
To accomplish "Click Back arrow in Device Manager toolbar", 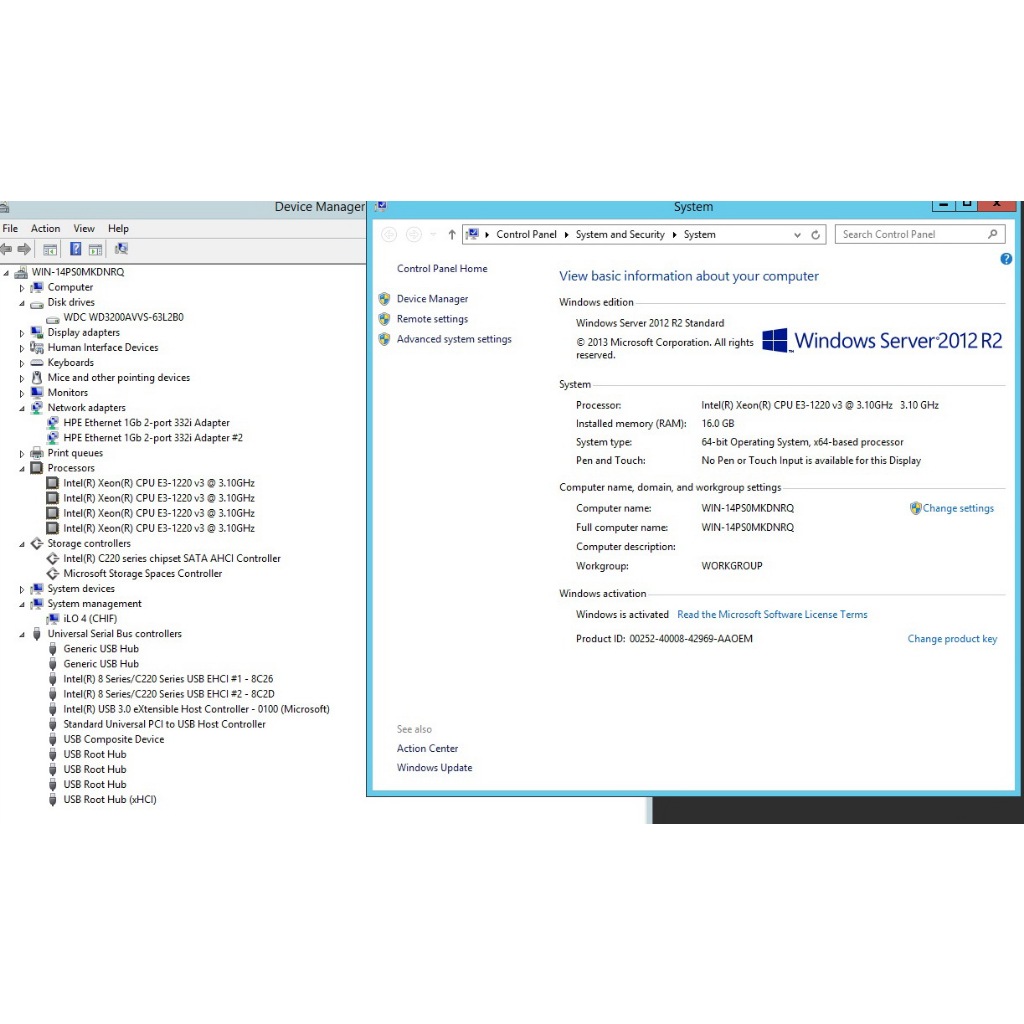I will point(6,249).
